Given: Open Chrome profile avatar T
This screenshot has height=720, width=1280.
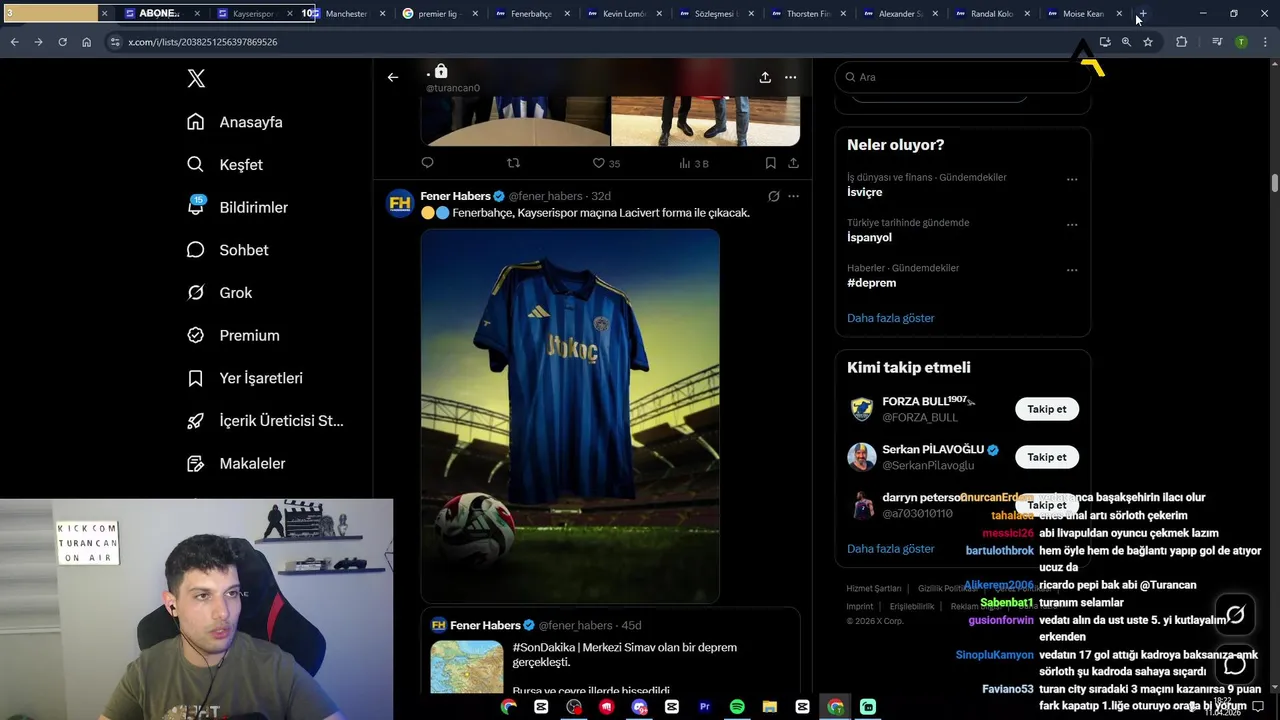Looking at the screenshot, I should 1241,42.
